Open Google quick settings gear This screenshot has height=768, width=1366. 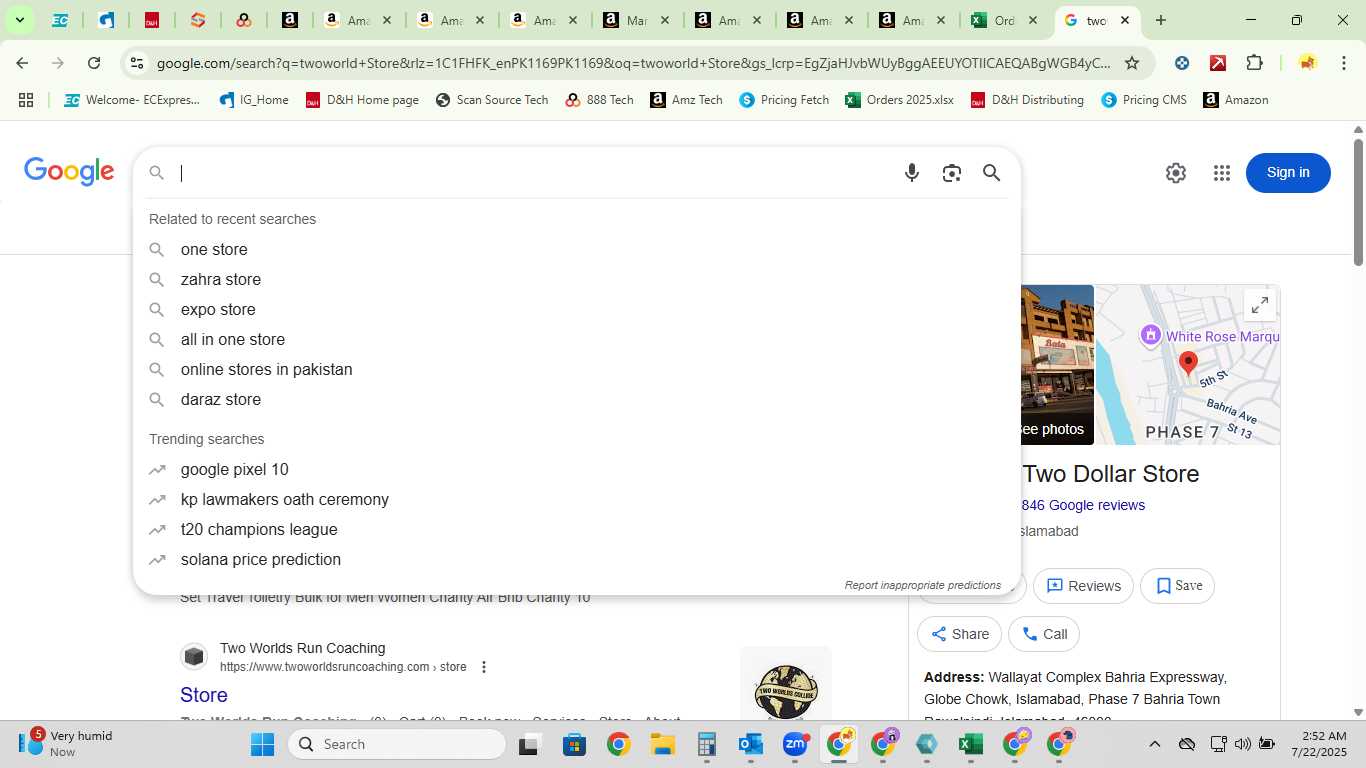(1175, 173)
